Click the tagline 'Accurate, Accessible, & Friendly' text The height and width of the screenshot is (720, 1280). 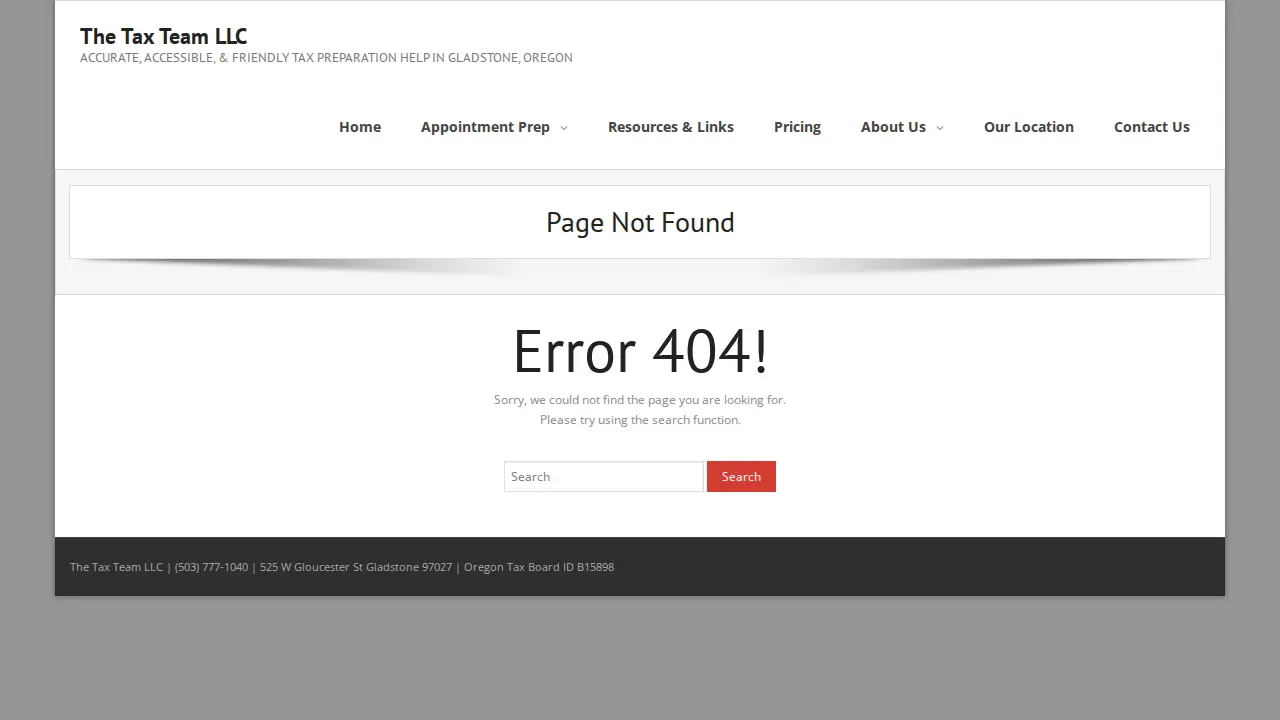click(x=326, y=58)
